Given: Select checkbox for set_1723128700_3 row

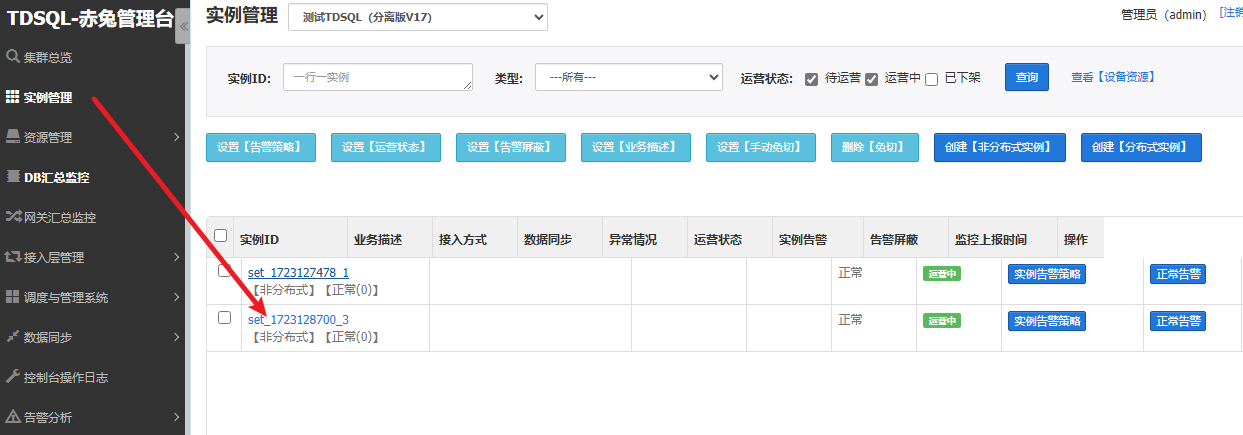Looking at the screenshot, I should point(225,317).
